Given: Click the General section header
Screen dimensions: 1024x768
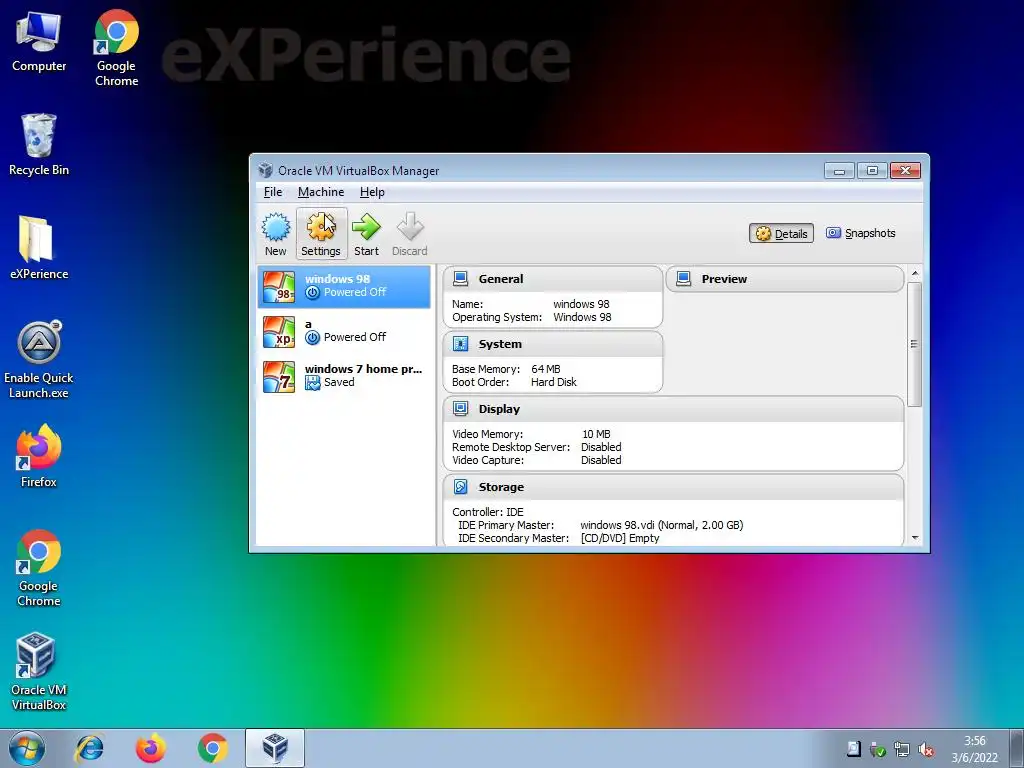Looking at the screenshot, I should [552, 279].
